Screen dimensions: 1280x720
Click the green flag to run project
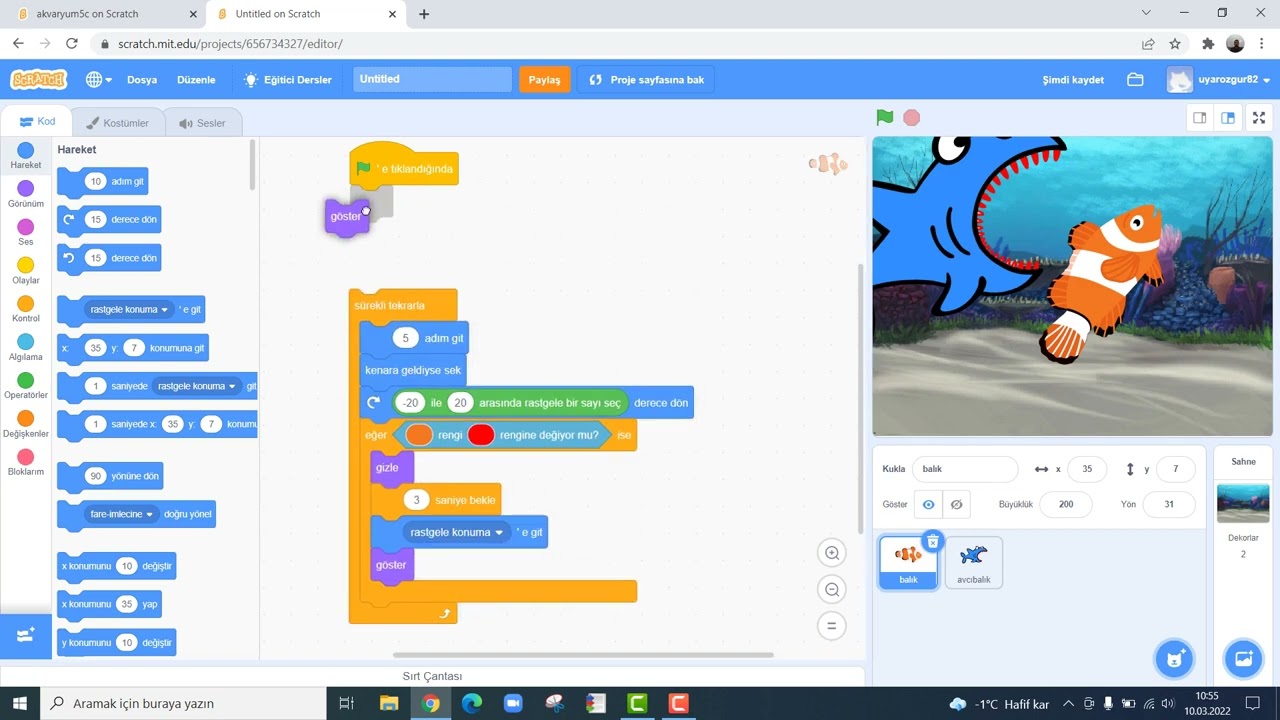click(885, 117)
